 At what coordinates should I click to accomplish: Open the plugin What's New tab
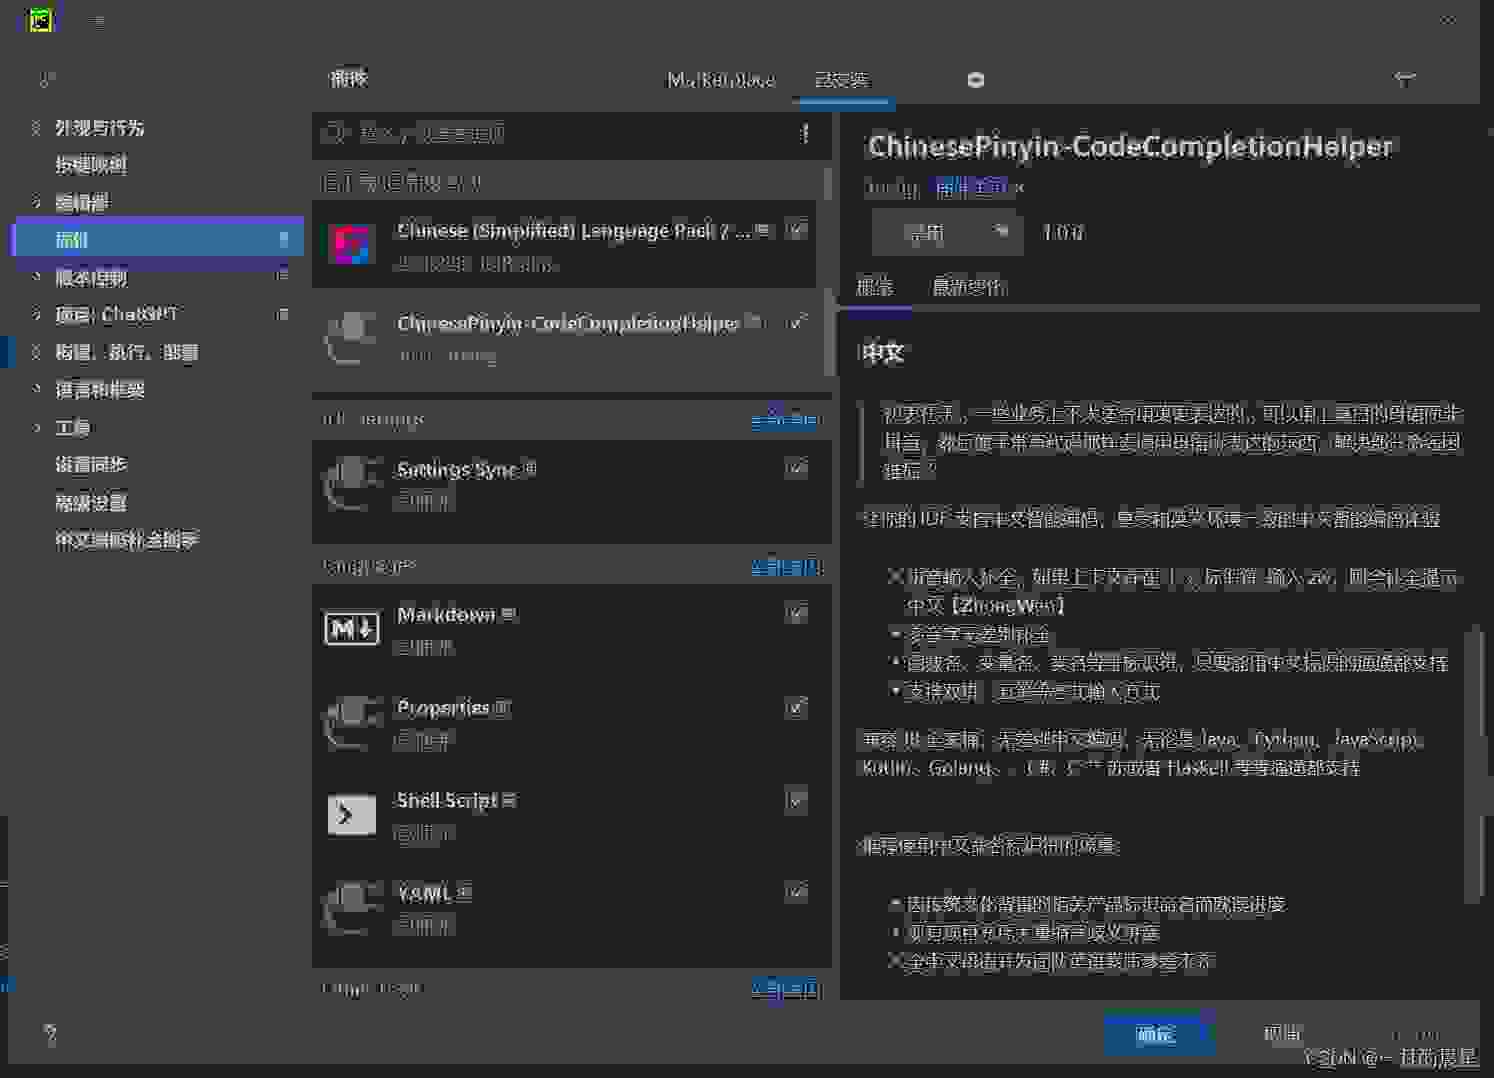969,287
